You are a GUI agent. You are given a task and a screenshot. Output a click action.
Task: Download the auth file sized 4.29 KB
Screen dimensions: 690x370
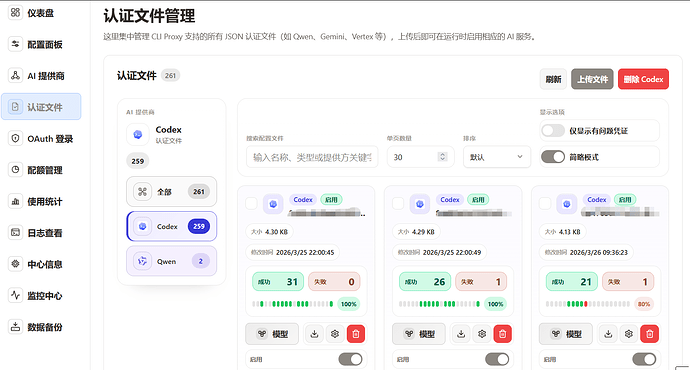tap(461, 334)
